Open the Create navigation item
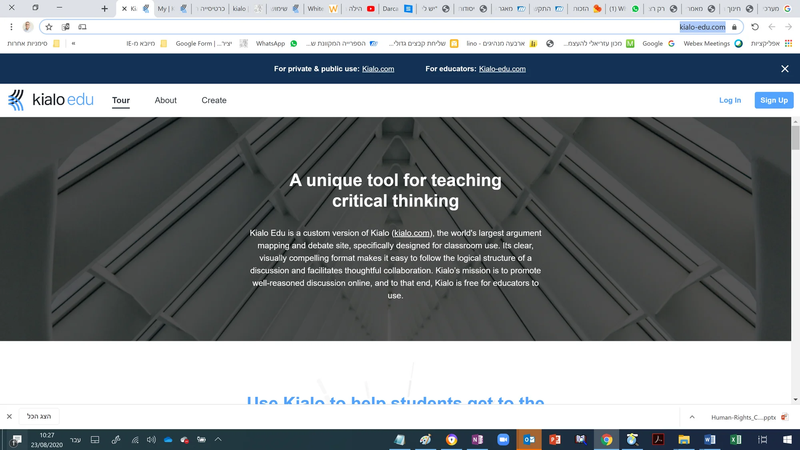This screenshot has height=450, width=800. (x=214, y=100)
